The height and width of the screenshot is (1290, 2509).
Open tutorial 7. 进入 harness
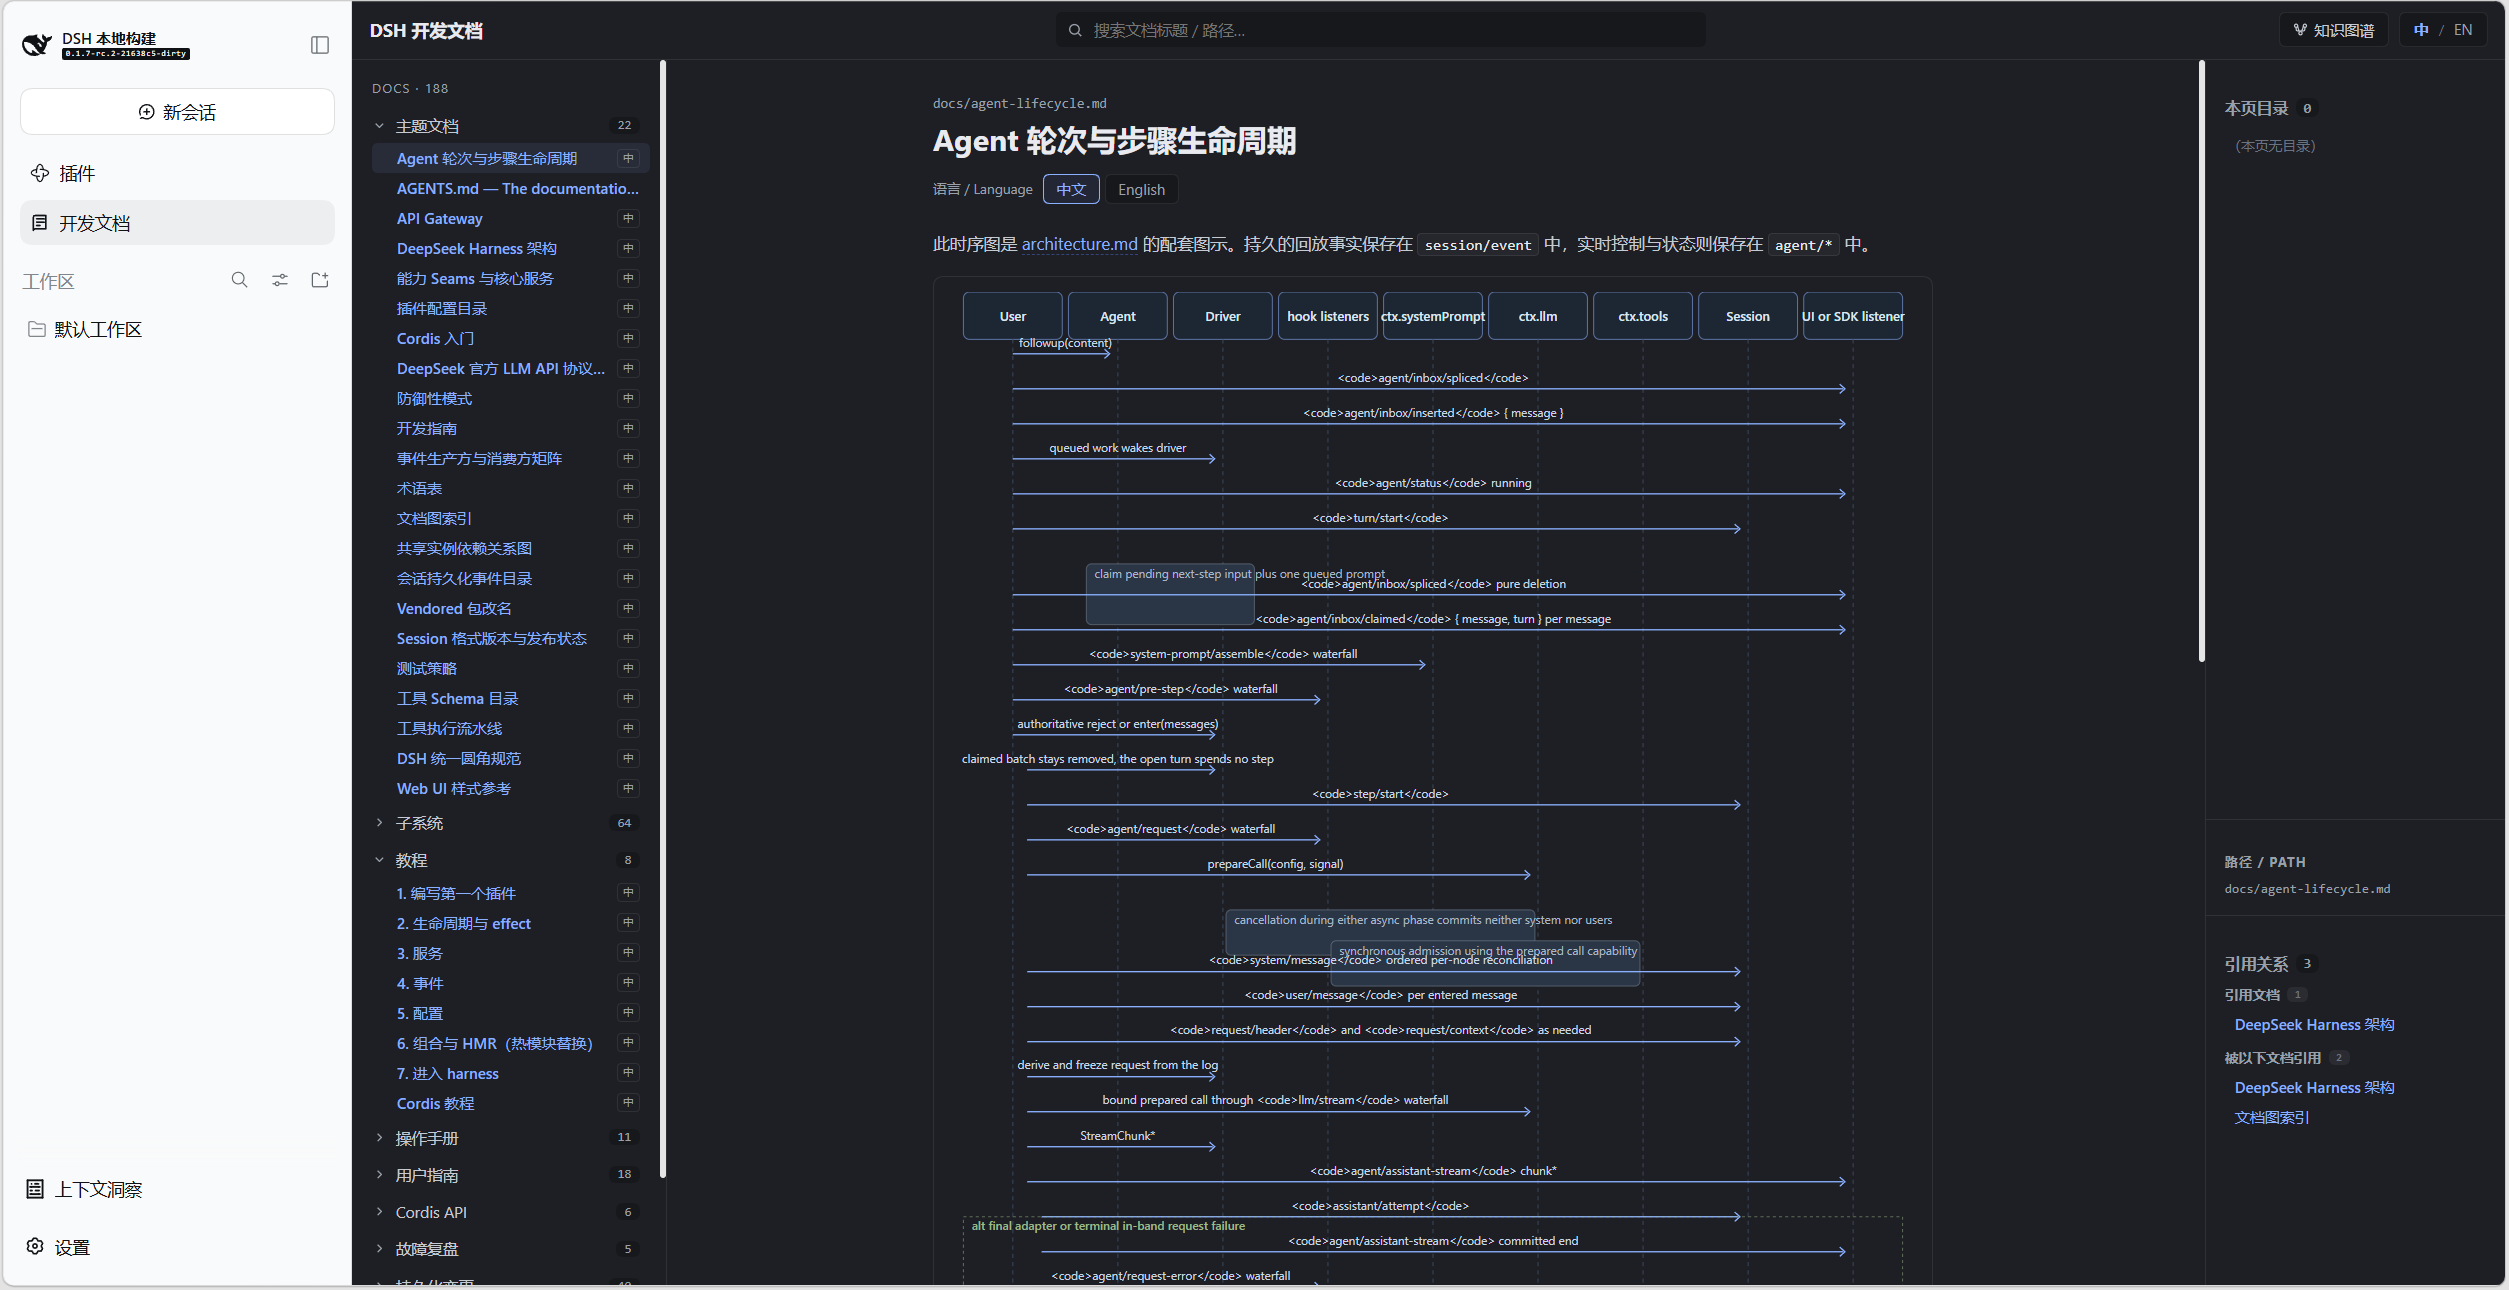click(511, 1073)
